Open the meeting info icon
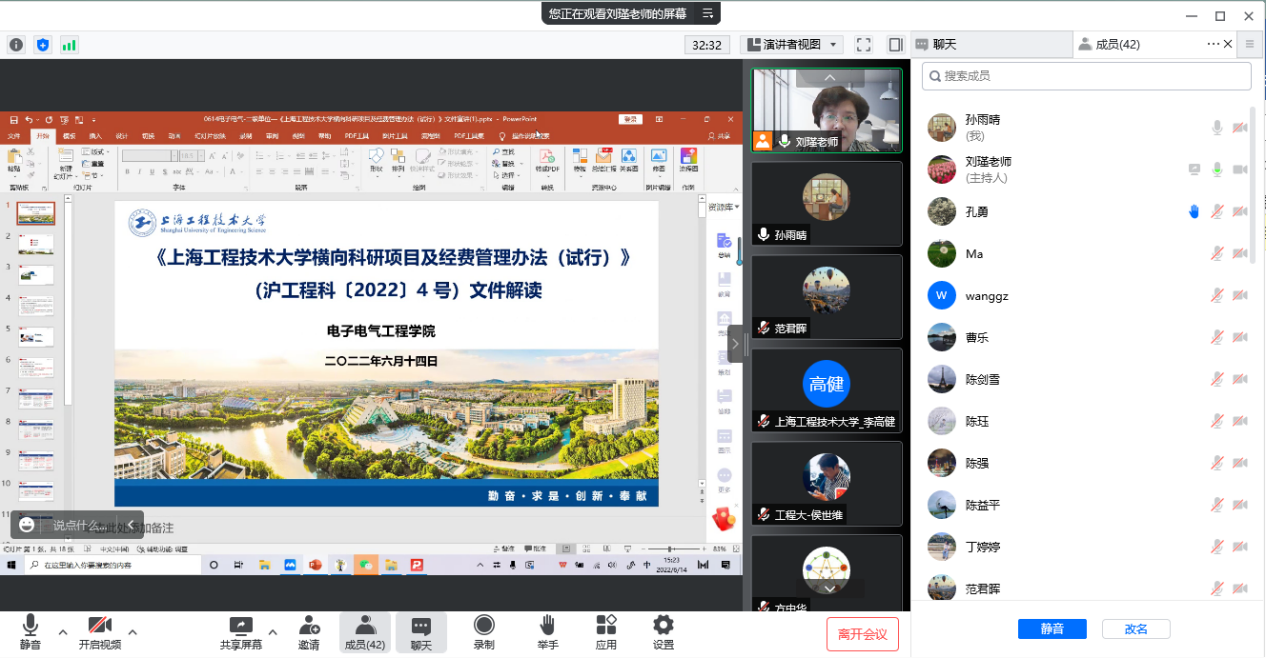This screenshot has height=658, width=1266. [x=16, y=45]
